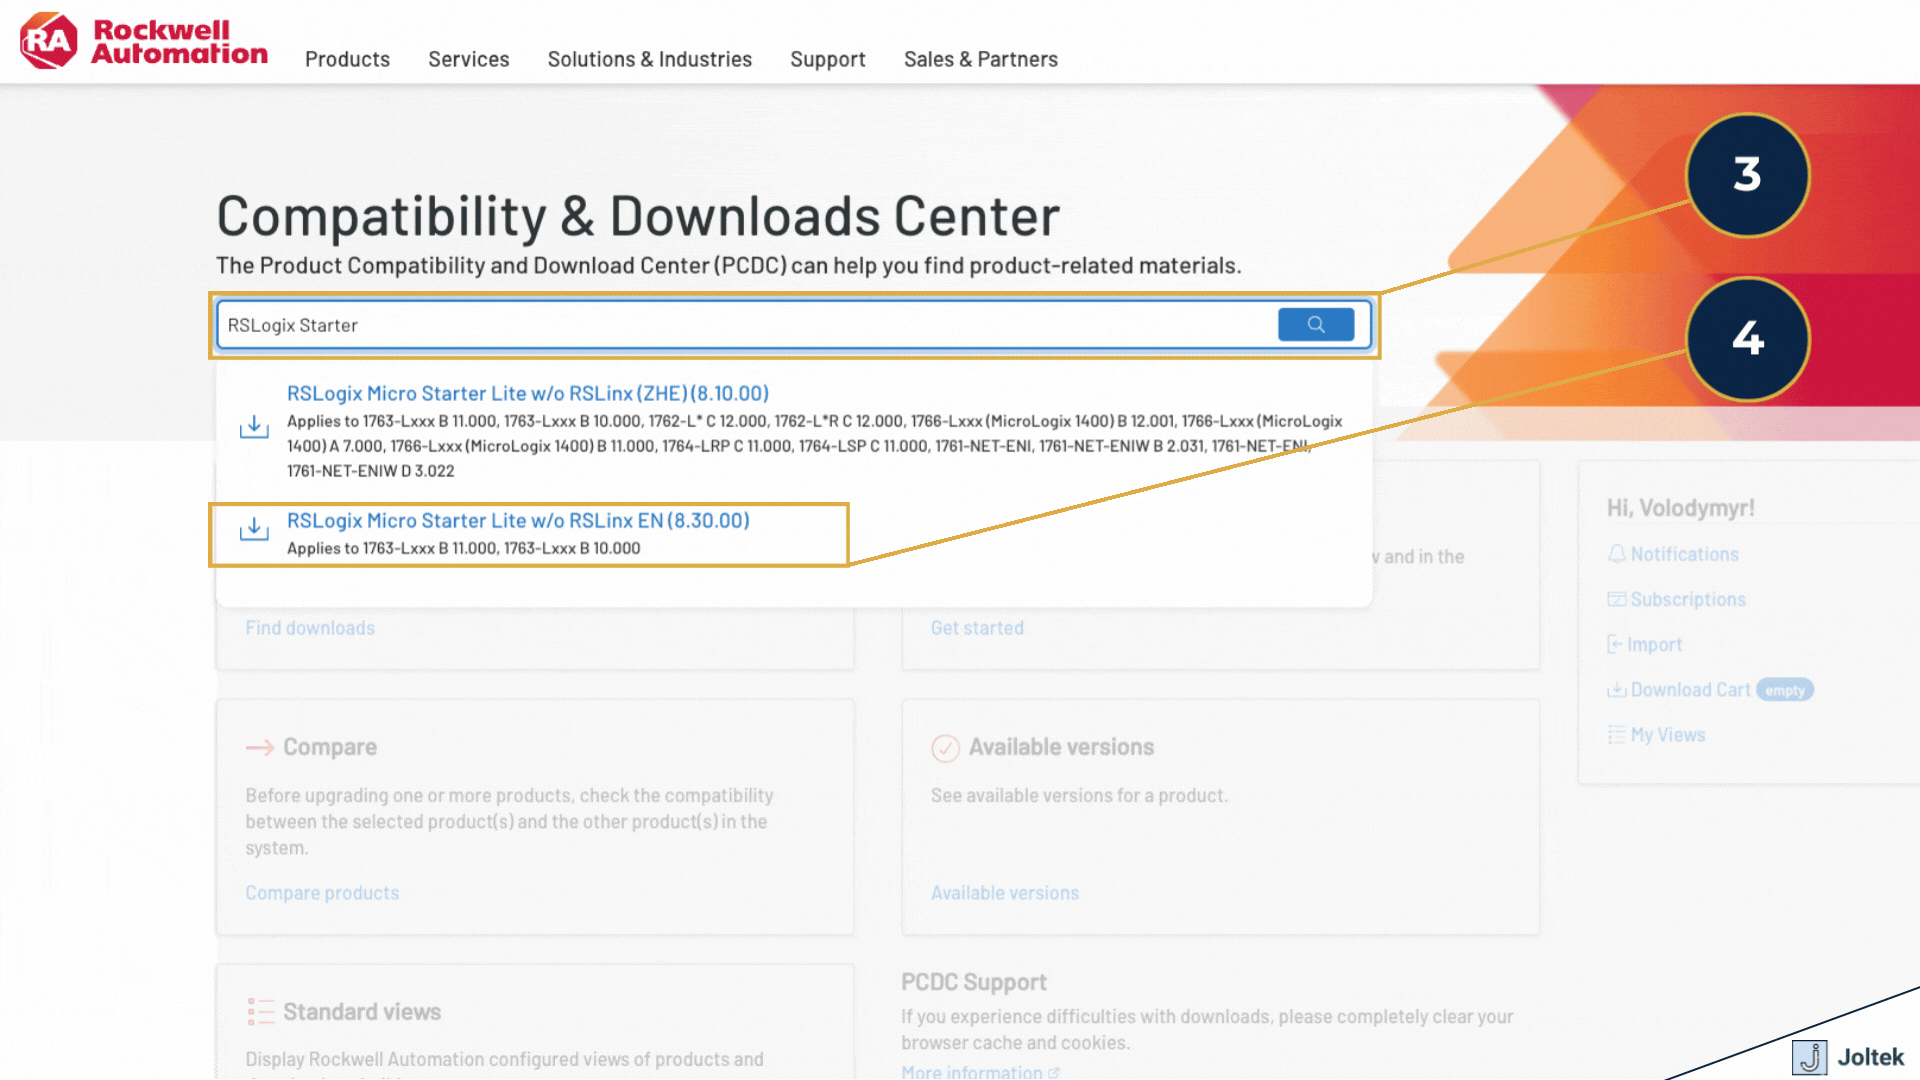Screen dimensions: 1920x1080
Task: Click the Notifications bell icon
Action: coord(1616,554)
